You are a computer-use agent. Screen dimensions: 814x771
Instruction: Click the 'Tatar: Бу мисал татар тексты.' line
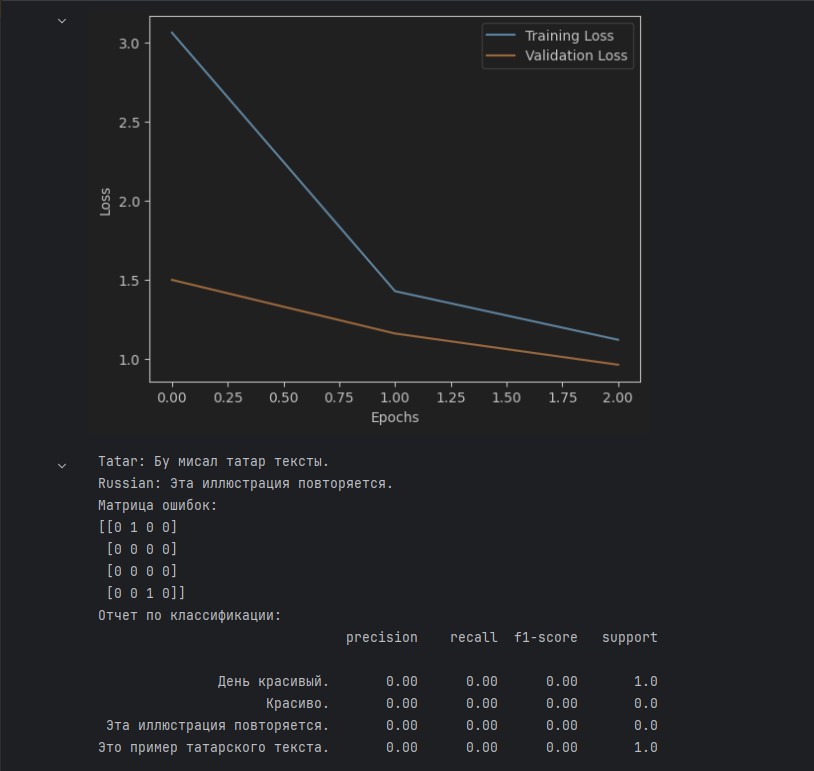click(213, 462)
